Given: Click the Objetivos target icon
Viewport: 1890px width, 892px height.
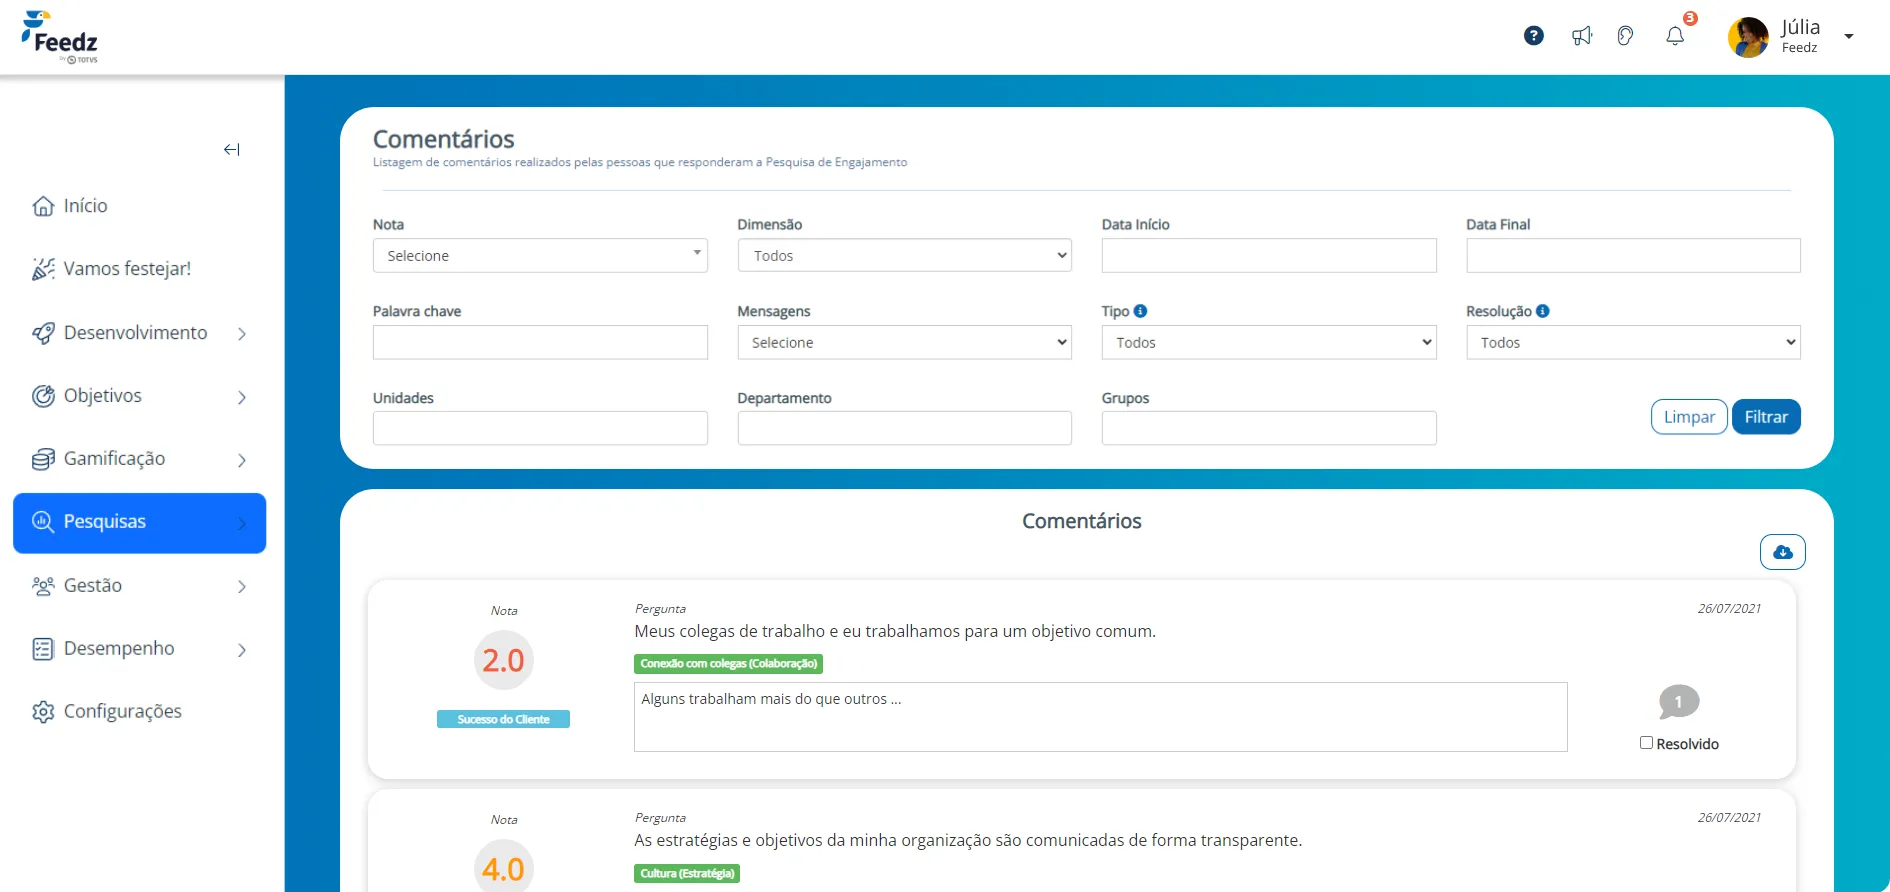Looking at the screenshot, I should coord(43,396).
